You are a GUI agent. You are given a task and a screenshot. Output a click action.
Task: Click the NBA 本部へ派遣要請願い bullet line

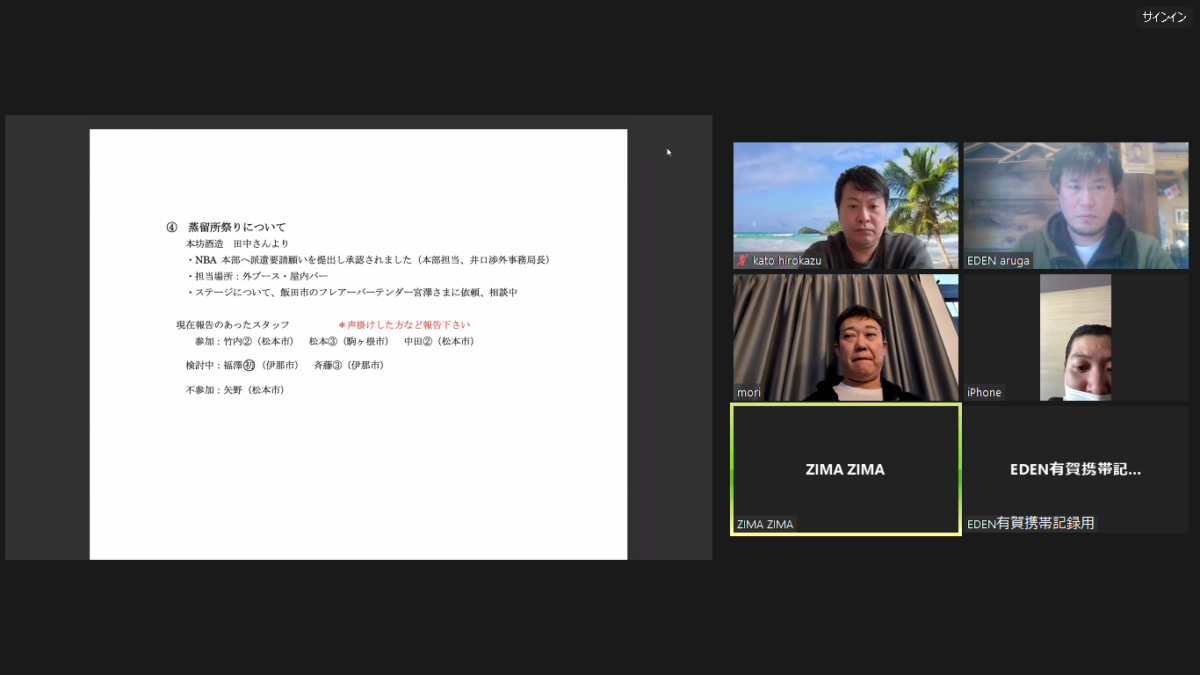[x=370, y=260]
